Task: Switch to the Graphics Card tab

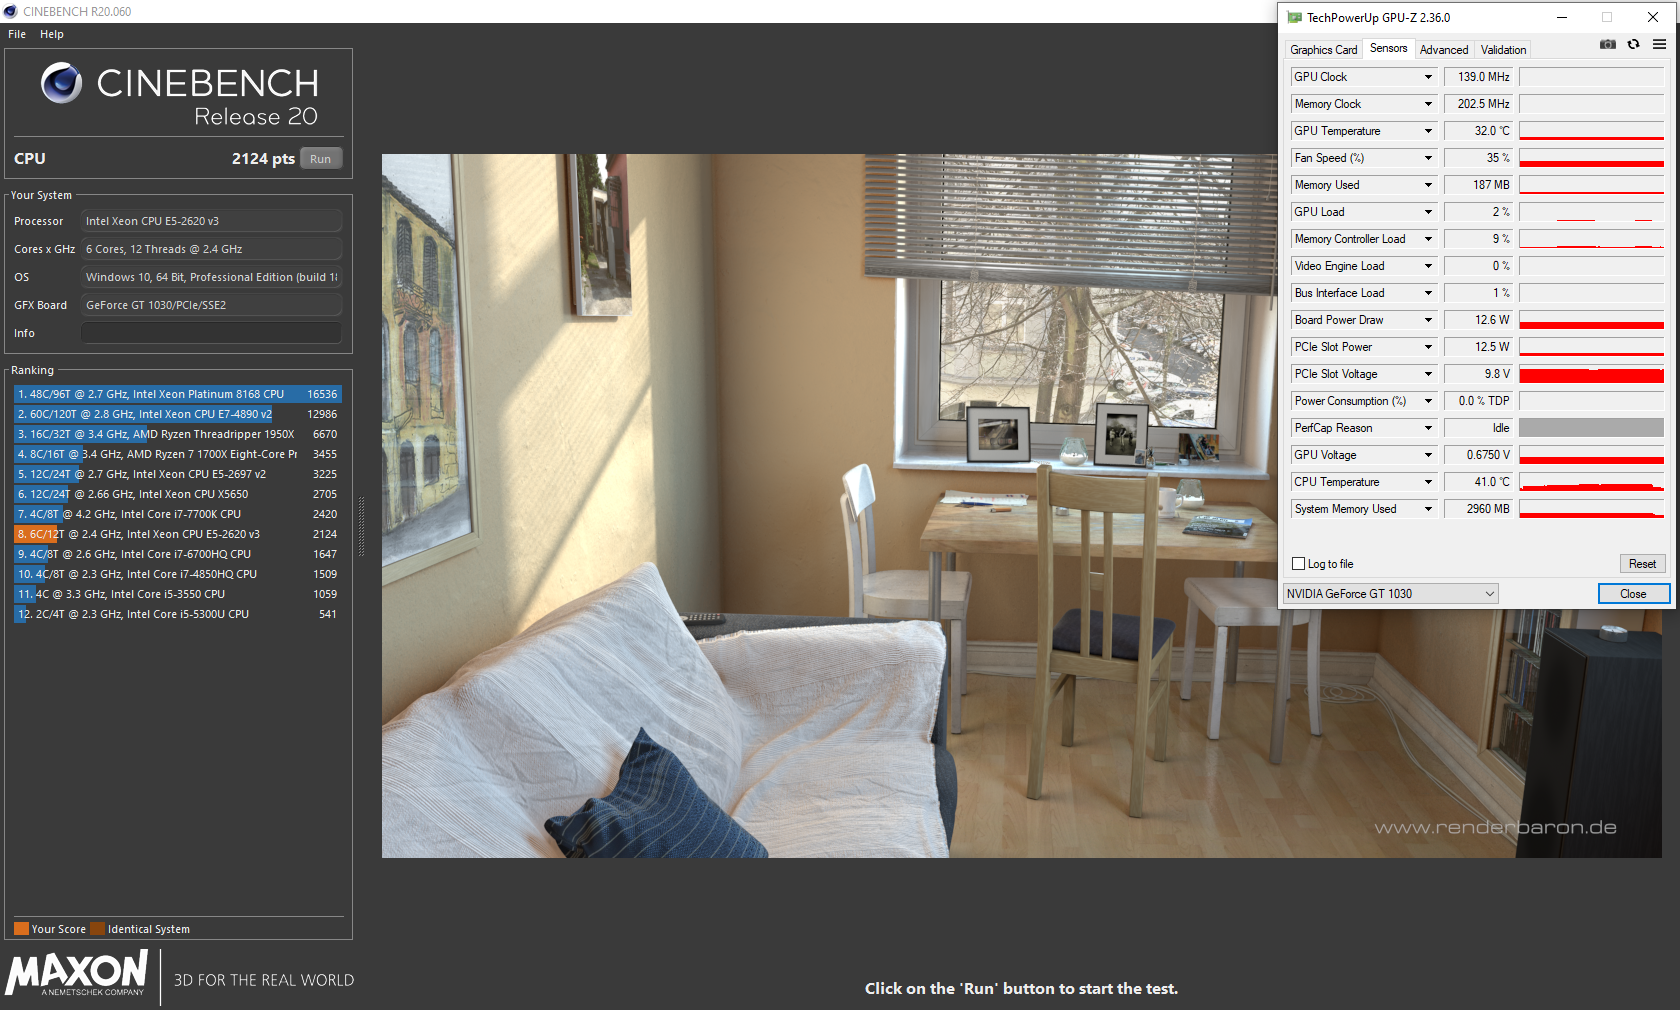Action: (x=1323, y=50)
